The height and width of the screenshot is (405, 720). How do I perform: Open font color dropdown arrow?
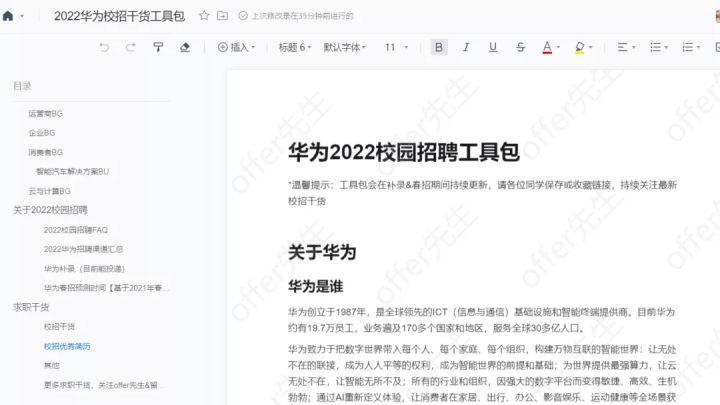click(558, 47)
